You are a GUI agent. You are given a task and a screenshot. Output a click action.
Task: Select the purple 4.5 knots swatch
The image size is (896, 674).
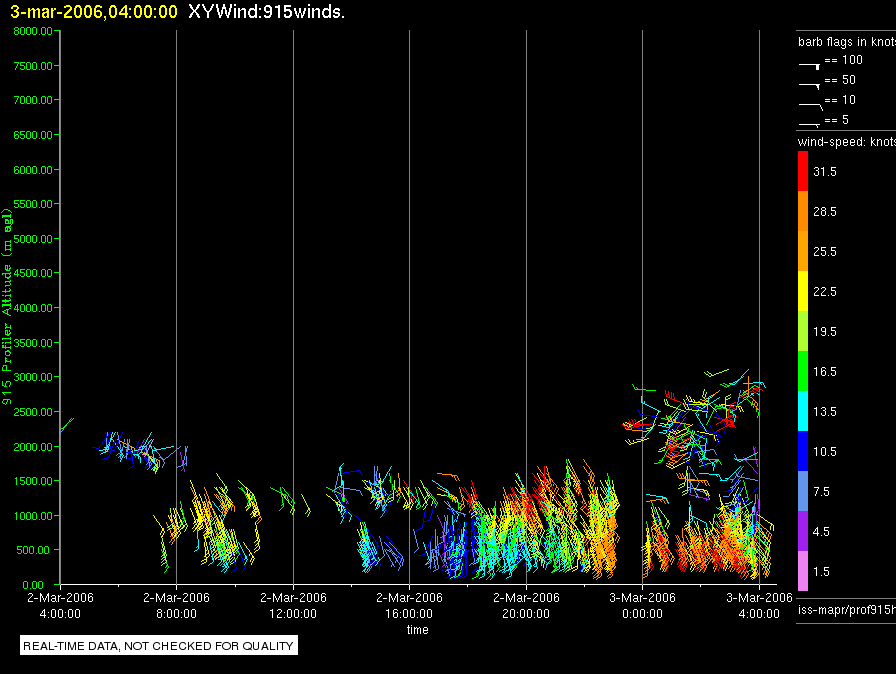[803, 531]
